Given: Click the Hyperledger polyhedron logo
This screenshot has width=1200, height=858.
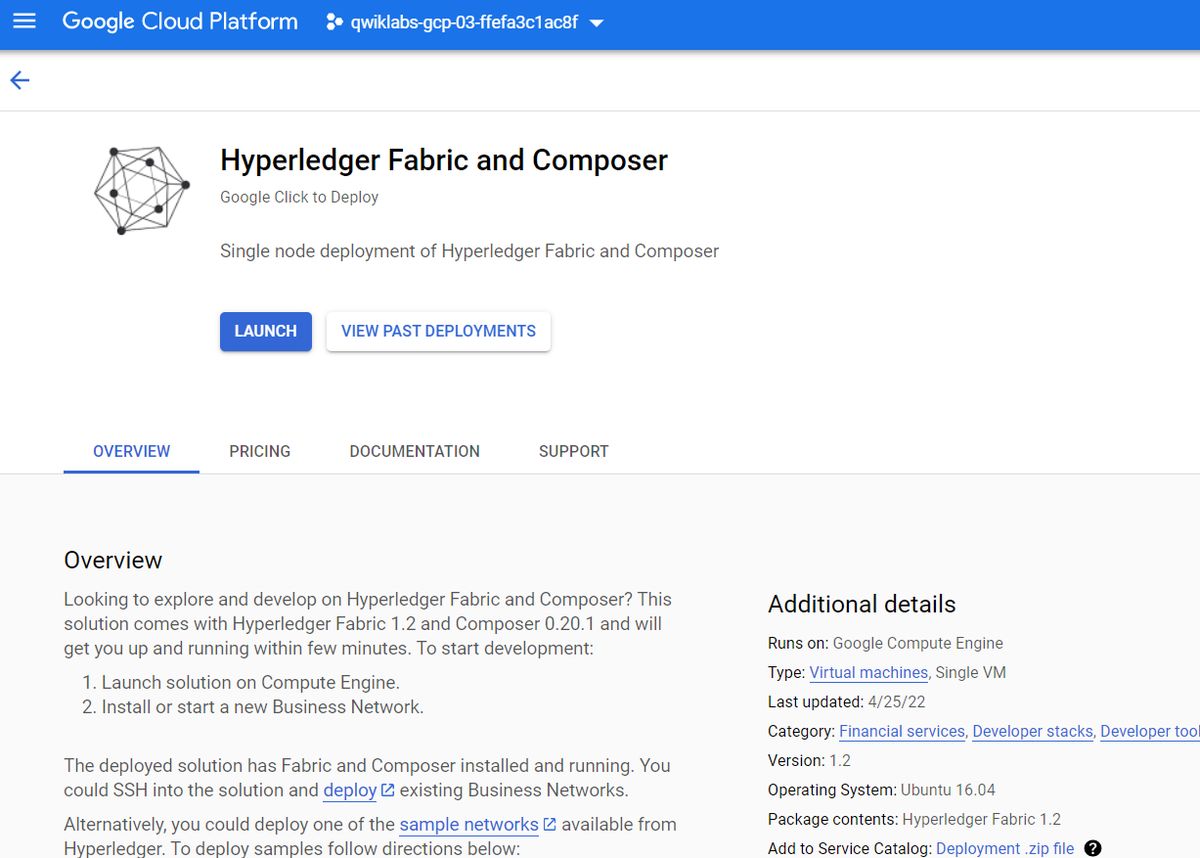Looking at the screenshot, I should pos(141,190).
